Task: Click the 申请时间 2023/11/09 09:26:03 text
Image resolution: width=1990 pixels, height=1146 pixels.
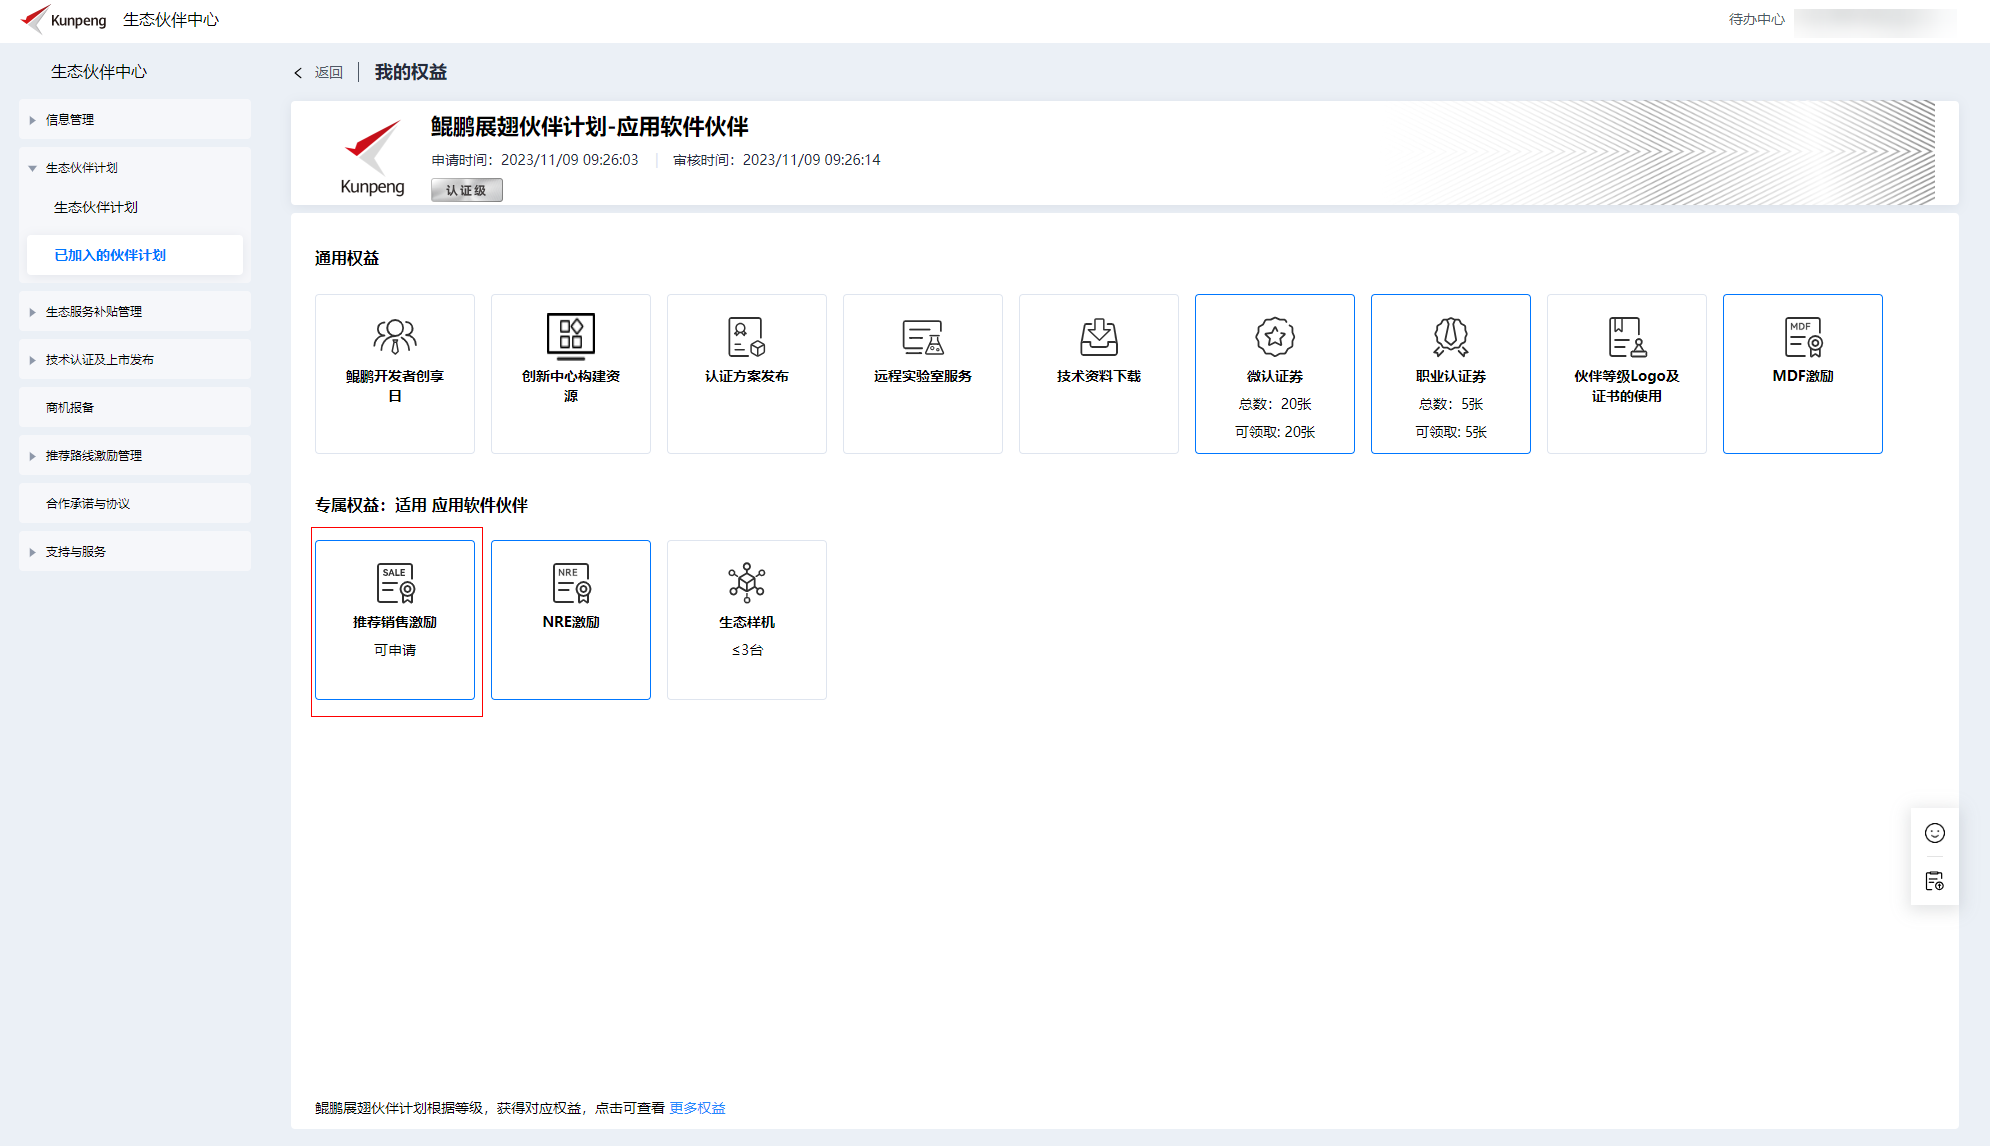Action: pyautogui.click(x=535, y=160)
